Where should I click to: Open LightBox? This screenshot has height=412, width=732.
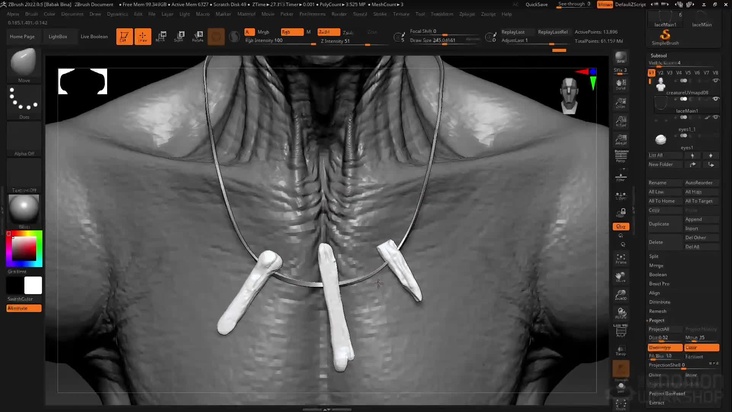58,36
